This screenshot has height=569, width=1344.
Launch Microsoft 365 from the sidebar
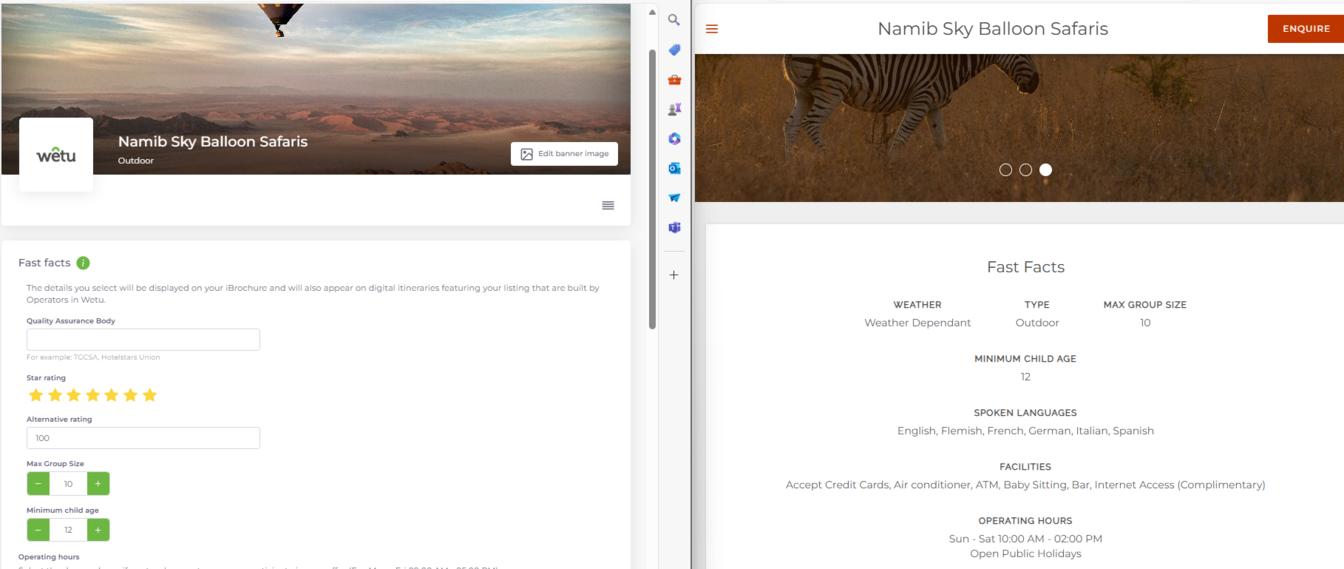click(x=674, y=139)
